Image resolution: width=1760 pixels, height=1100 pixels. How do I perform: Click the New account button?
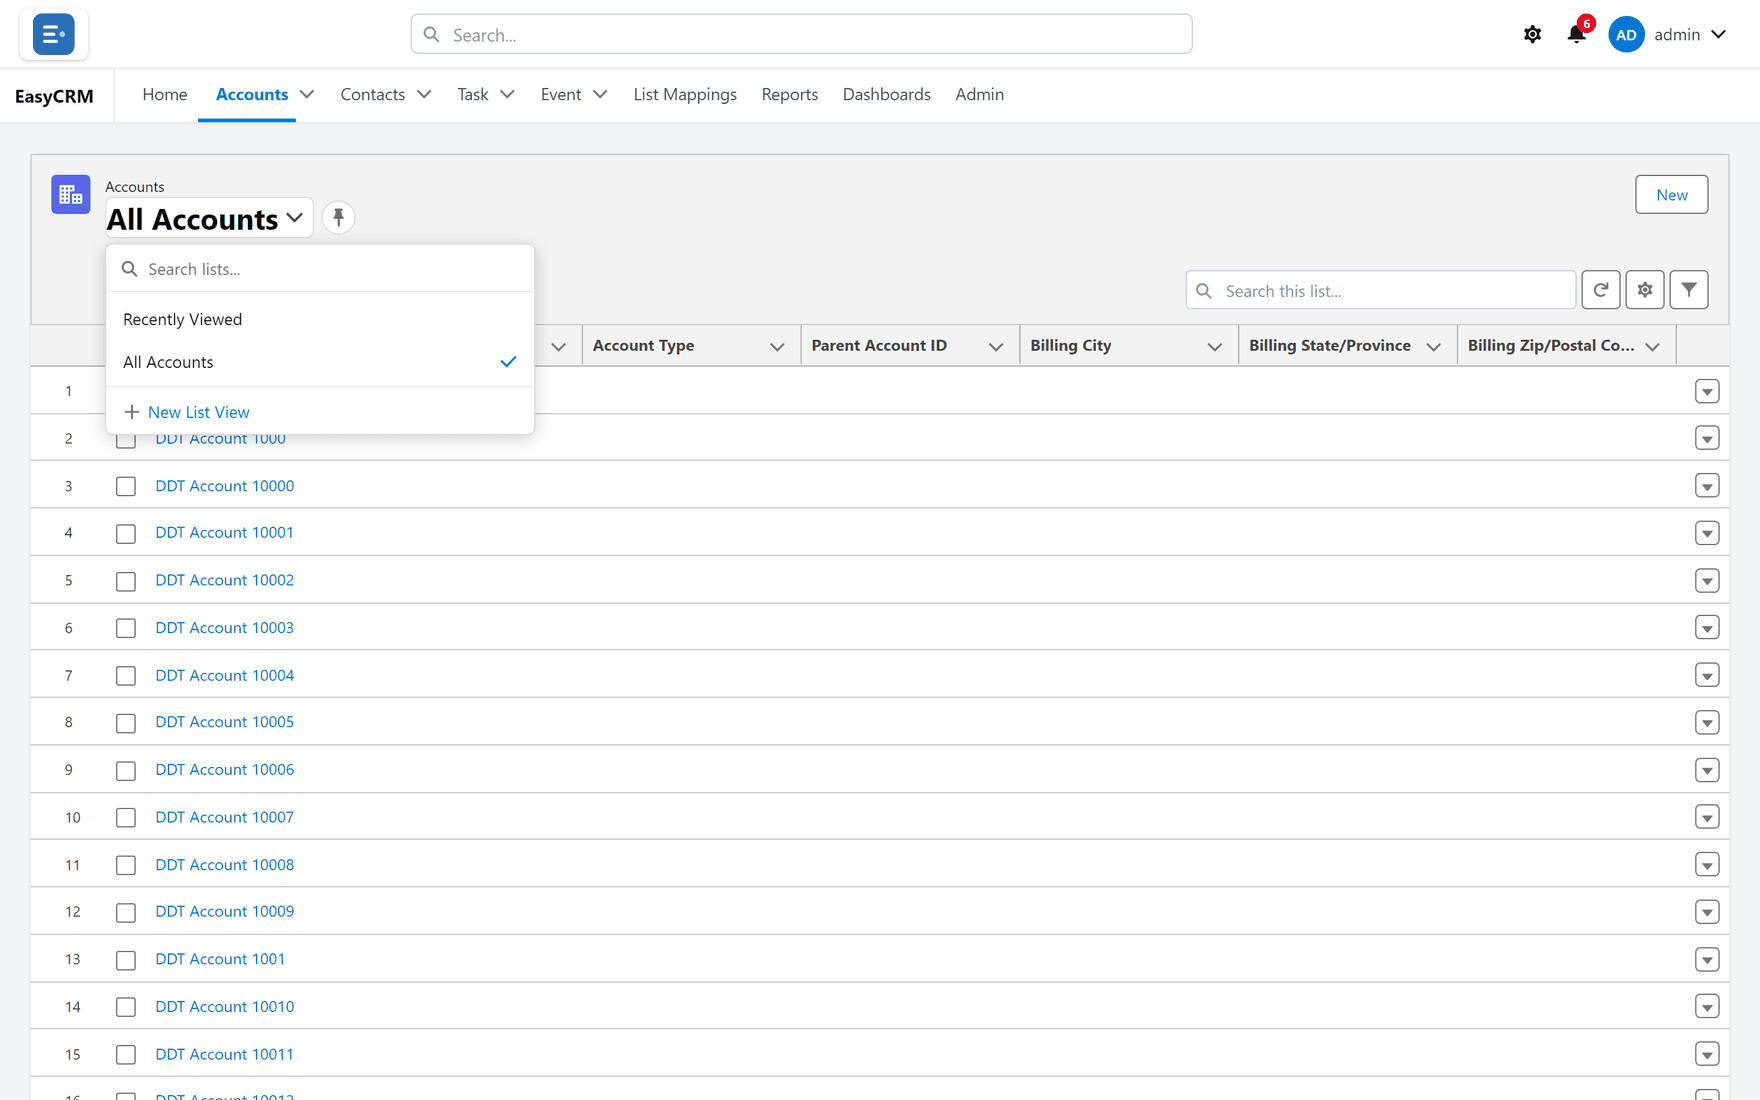[1672, 194]
